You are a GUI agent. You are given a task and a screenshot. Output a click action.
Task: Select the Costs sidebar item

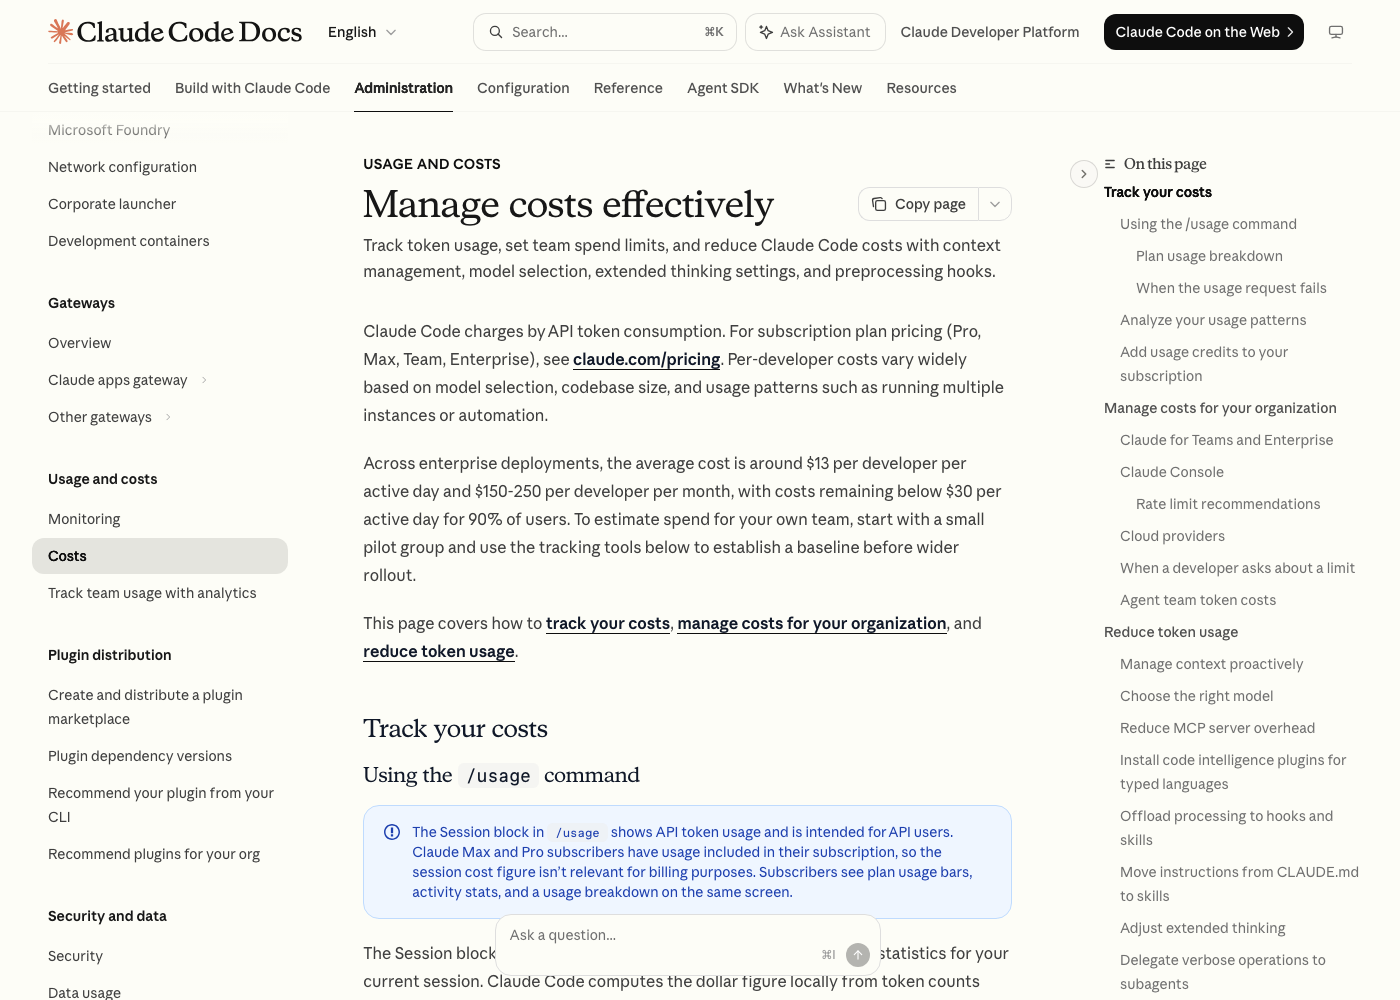(x=160, y=556)
